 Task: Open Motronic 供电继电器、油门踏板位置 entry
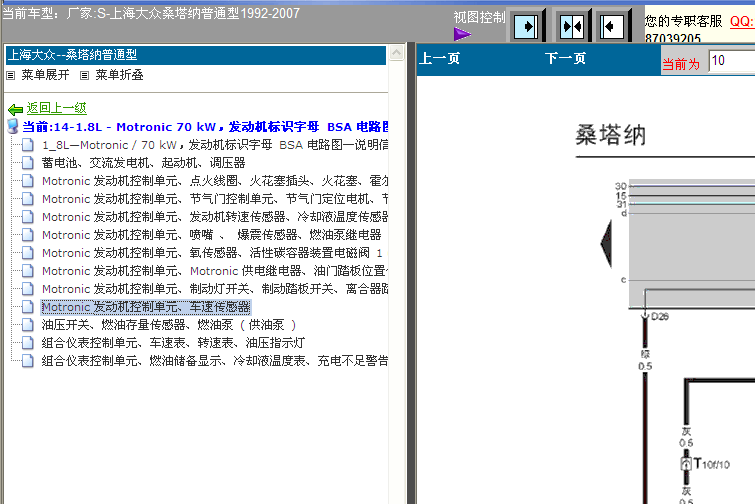click(215, 271)
